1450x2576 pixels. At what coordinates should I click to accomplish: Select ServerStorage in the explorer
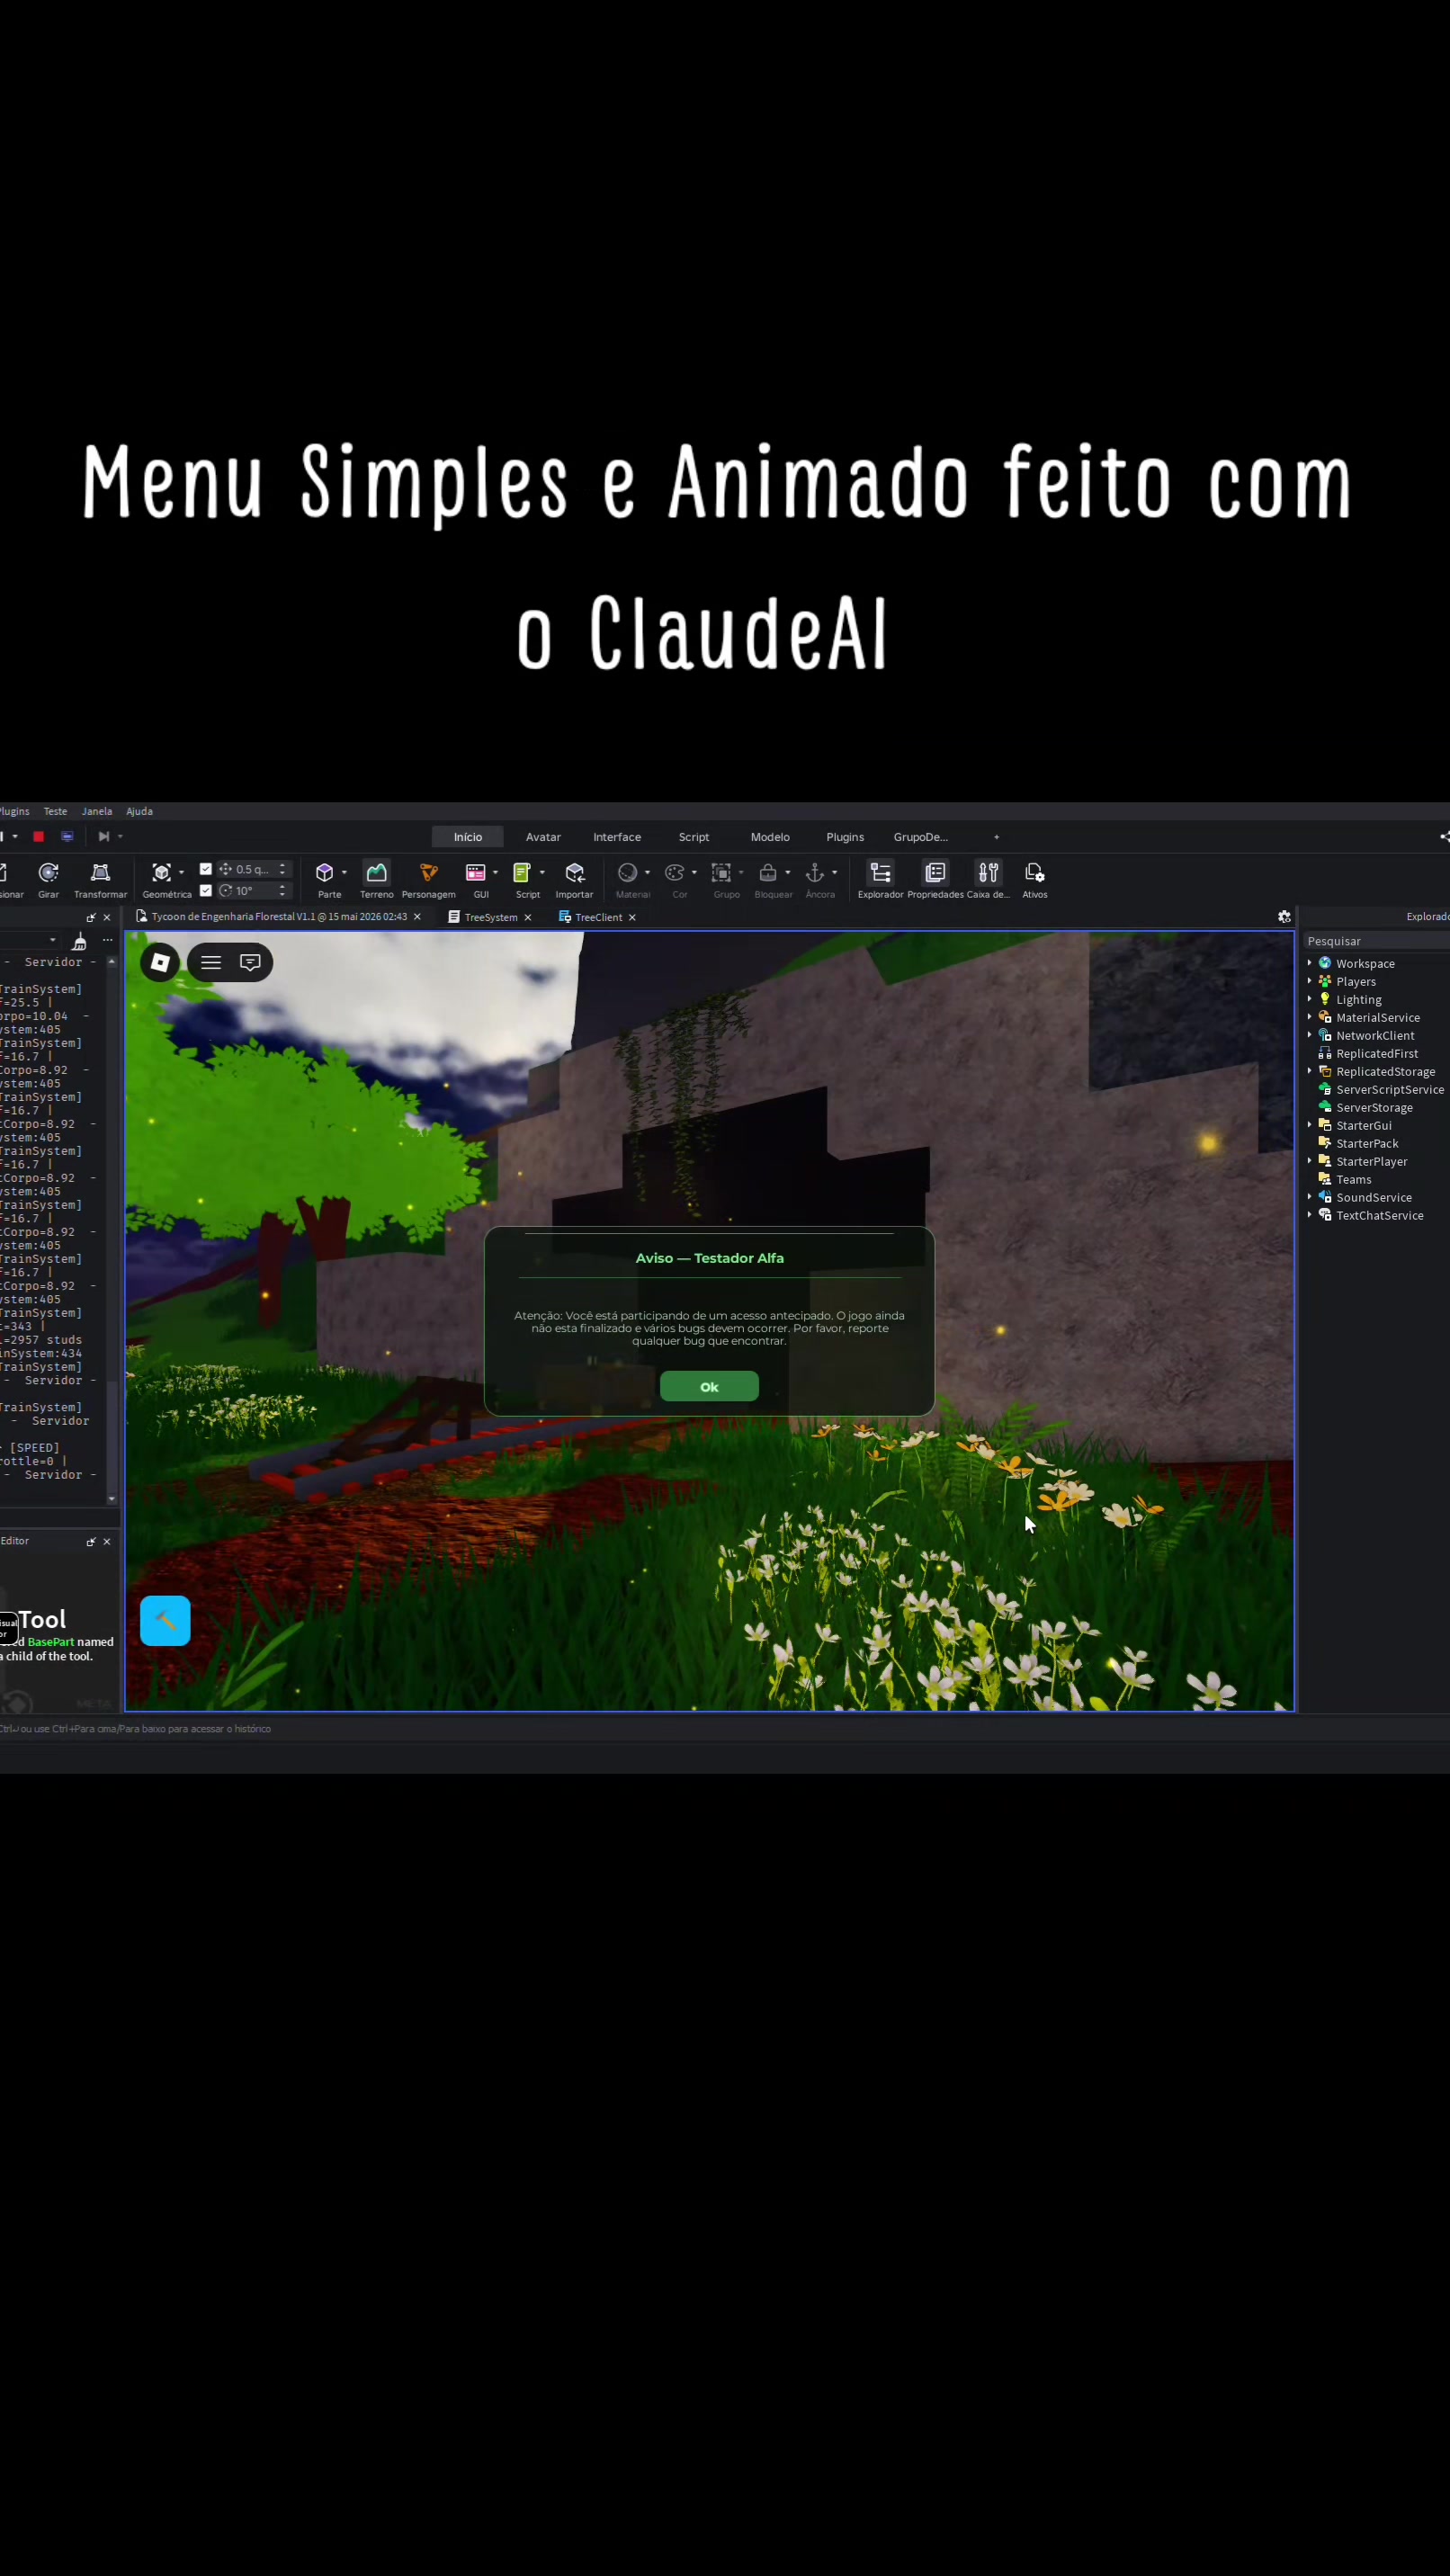click(1366, 1107)
